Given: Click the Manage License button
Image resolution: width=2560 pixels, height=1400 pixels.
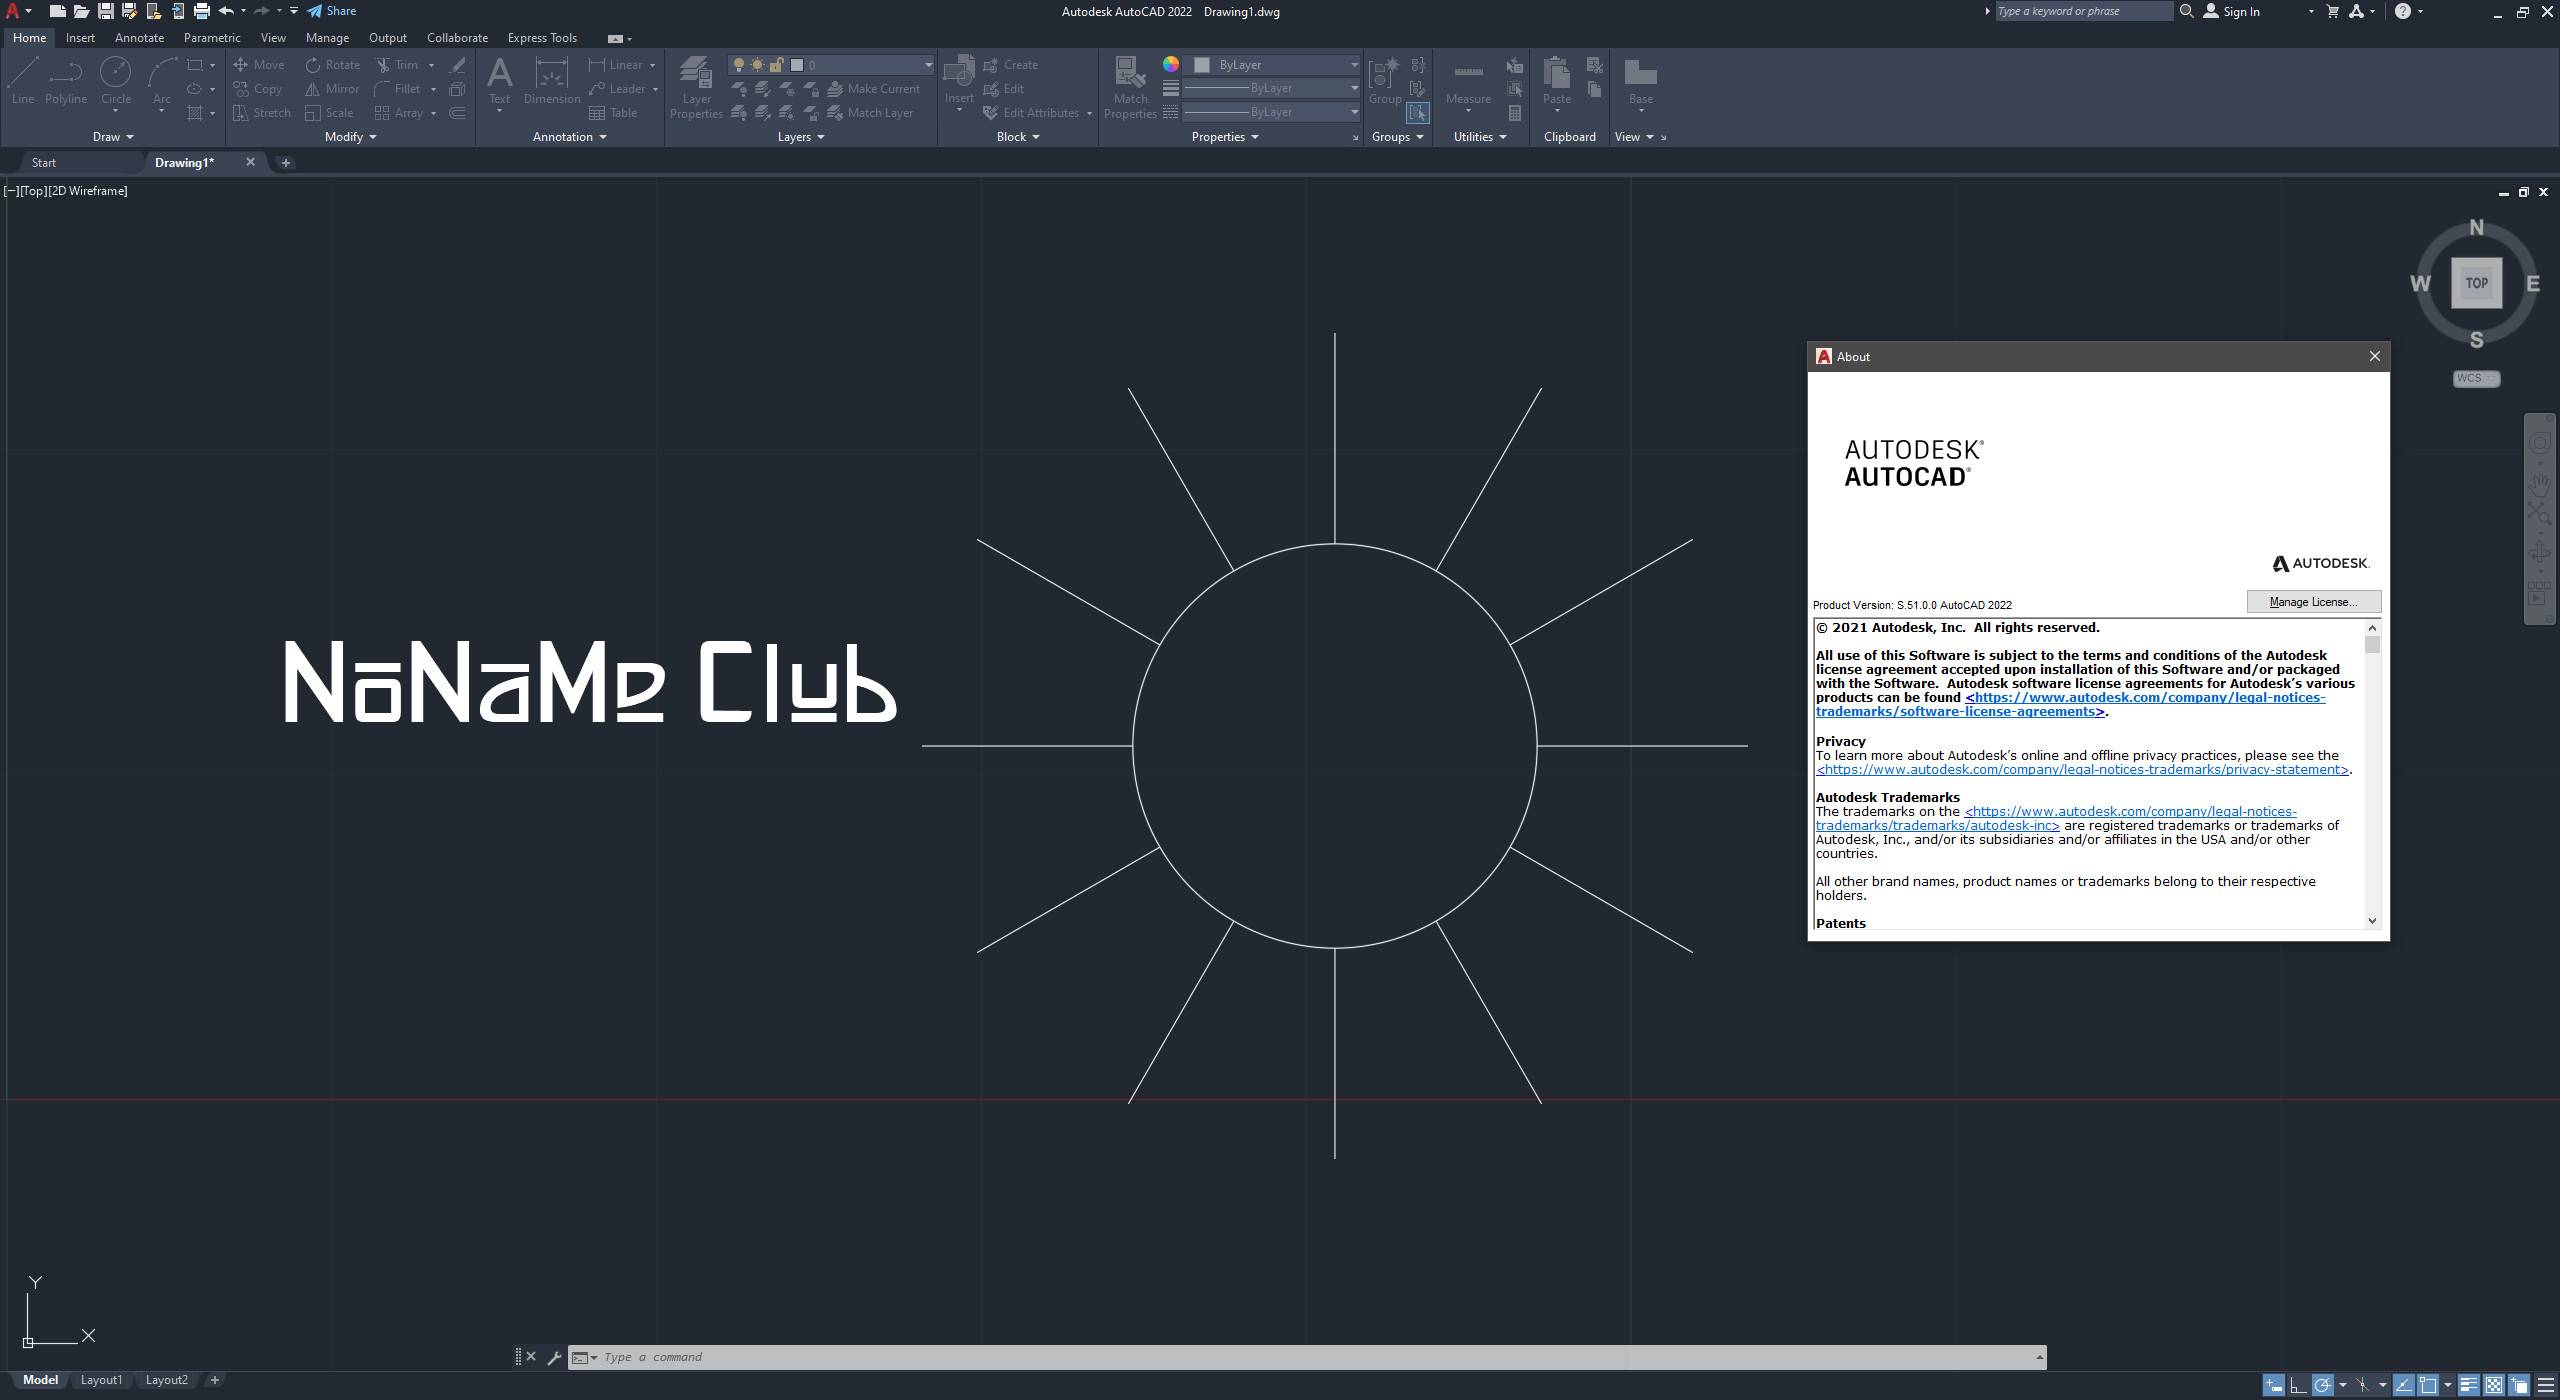Looking at the screenshot, I should tap(2313, 602).
